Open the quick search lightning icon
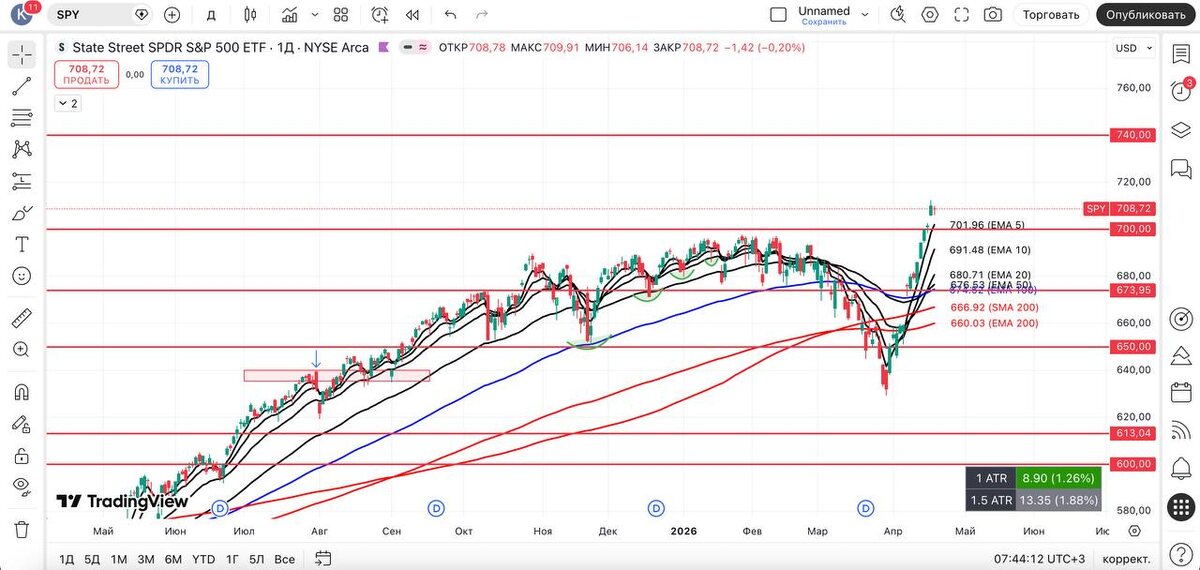Image resolution: width=1200 pixels, height=570 pixels. tap(898, 15)
